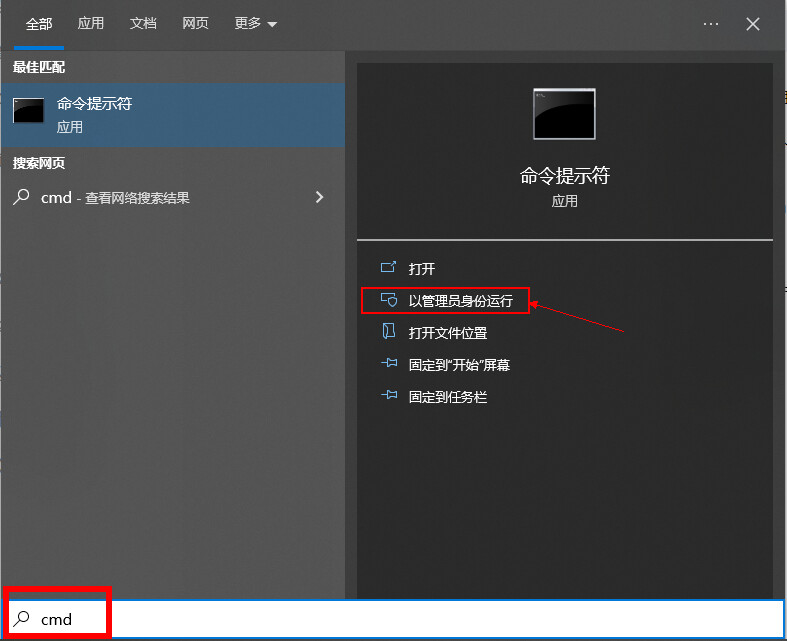Image resolution: width=787 pixels, height=641 pixels.
Task: Click the shield icon for administrator run
Action: pos(388,300)
